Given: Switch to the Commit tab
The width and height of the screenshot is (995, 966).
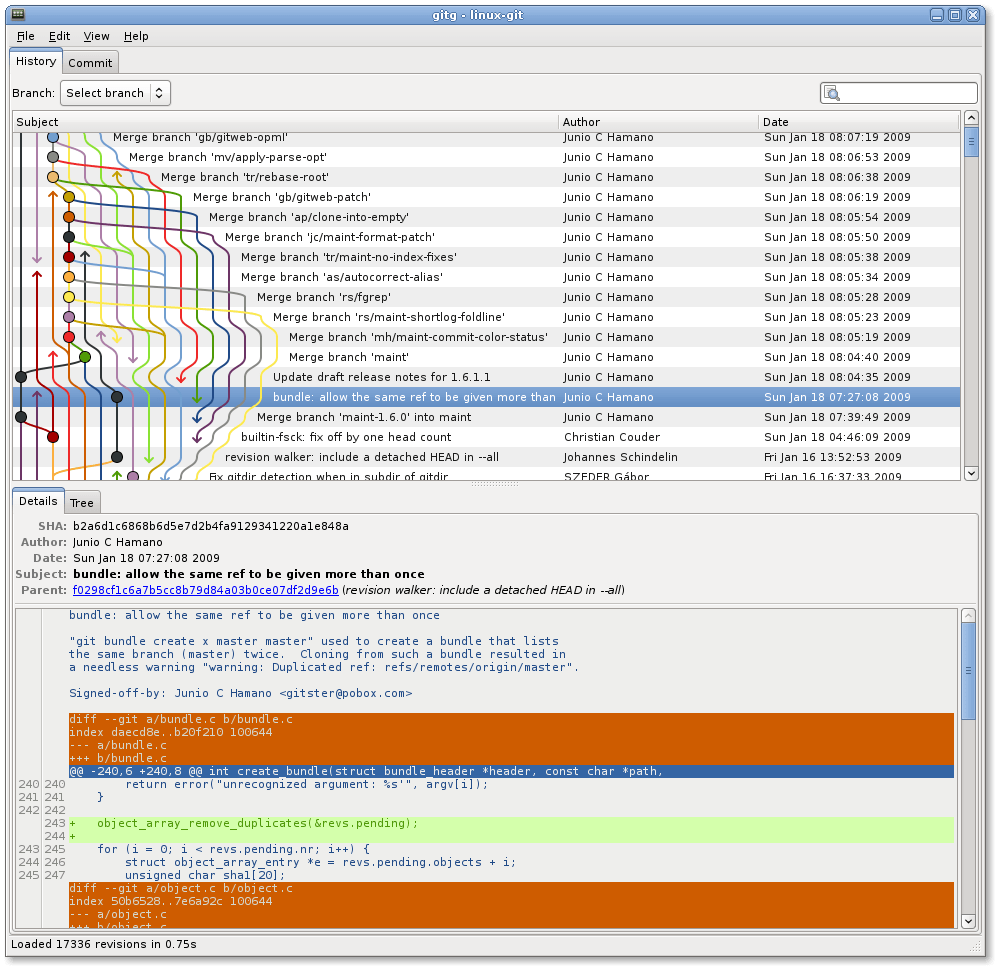Looking at the screenshot, I should tap(90, 63).
